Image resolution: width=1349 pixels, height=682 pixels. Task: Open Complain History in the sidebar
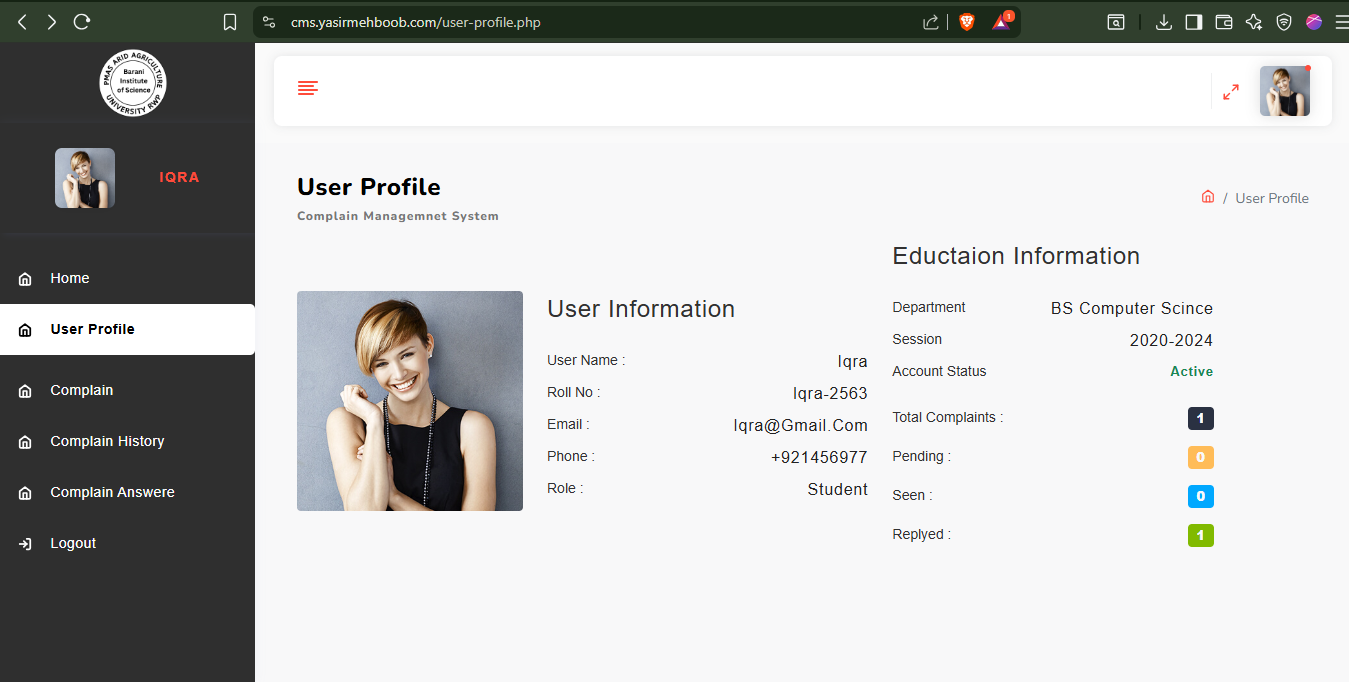[107, 441]
